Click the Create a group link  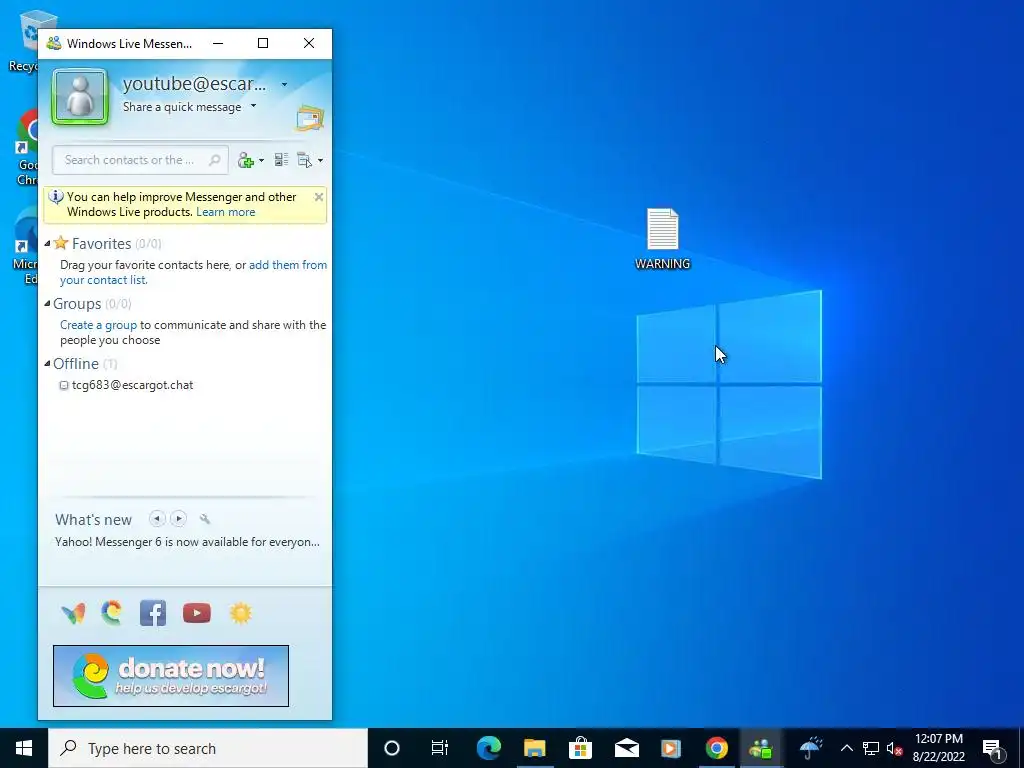pyautogui.click(x=99, y=325)
